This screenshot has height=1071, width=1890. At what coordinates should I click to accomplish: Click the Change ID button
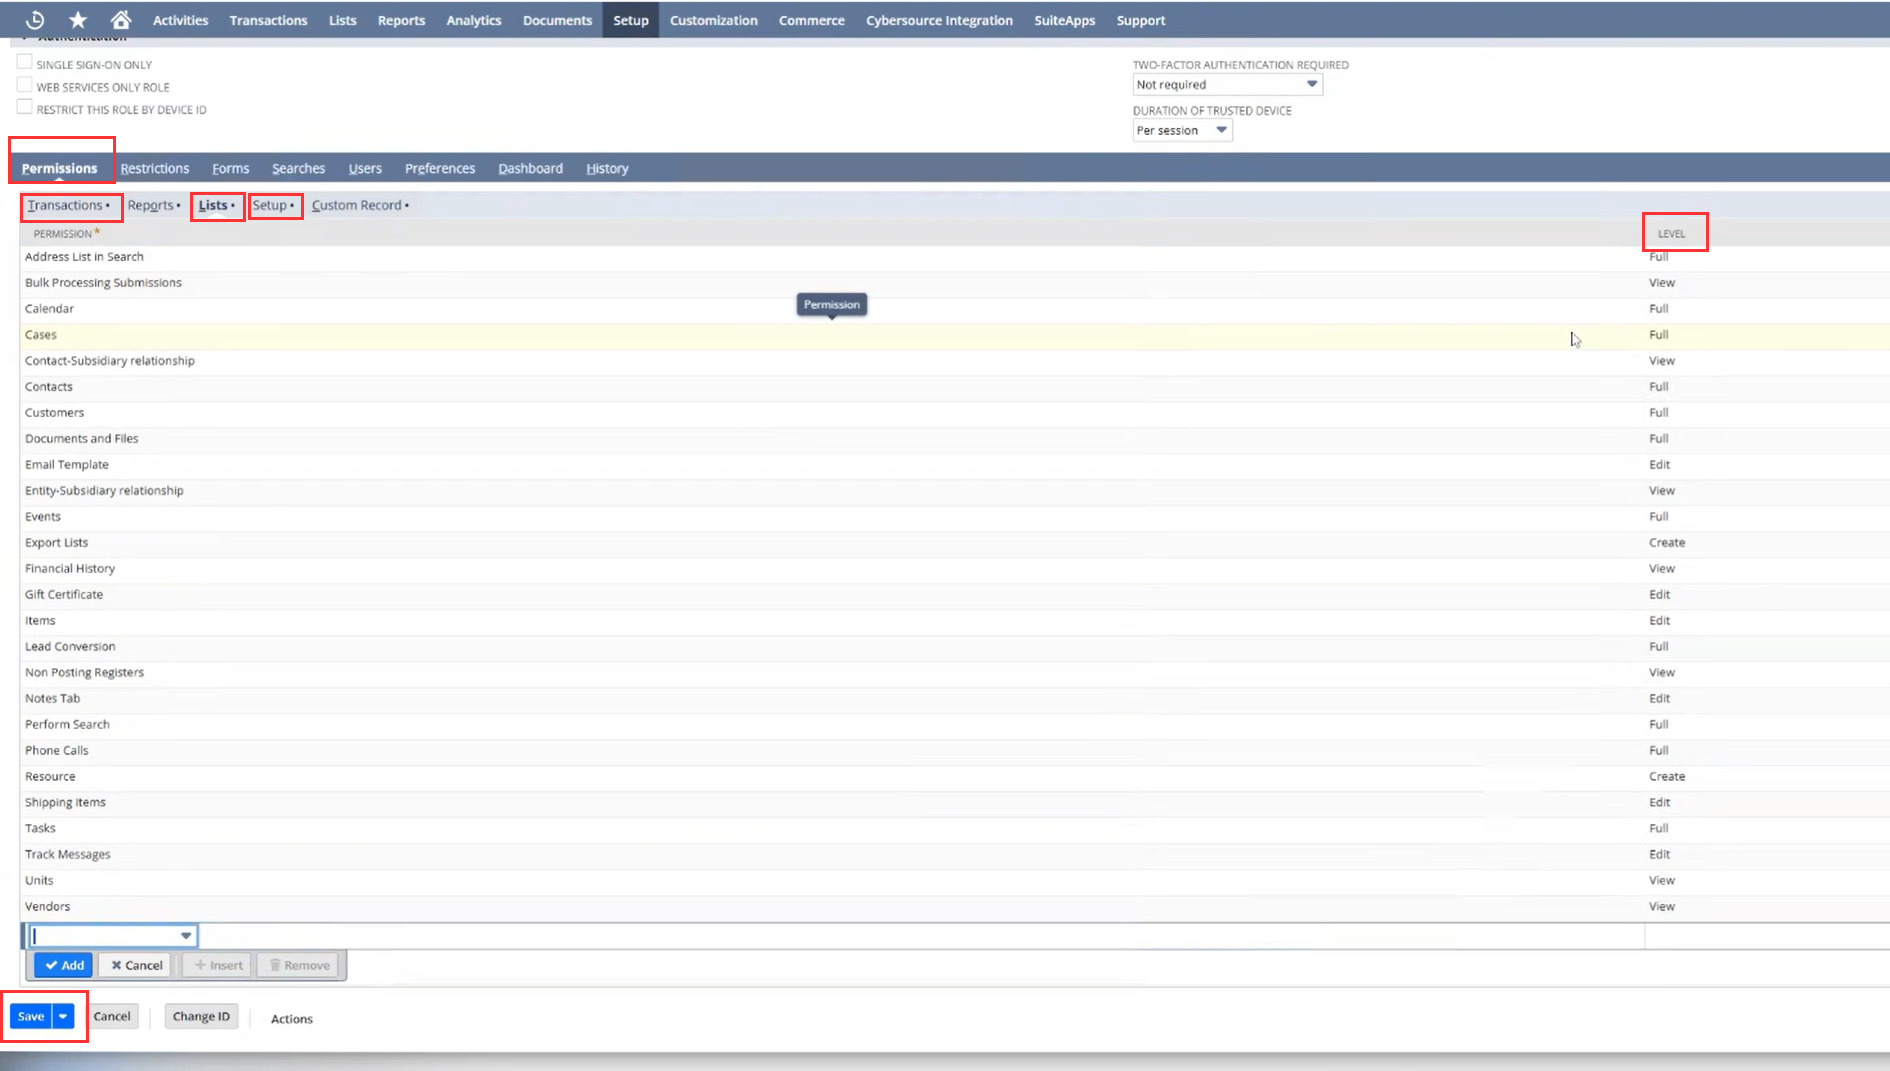coord(201,1017)
